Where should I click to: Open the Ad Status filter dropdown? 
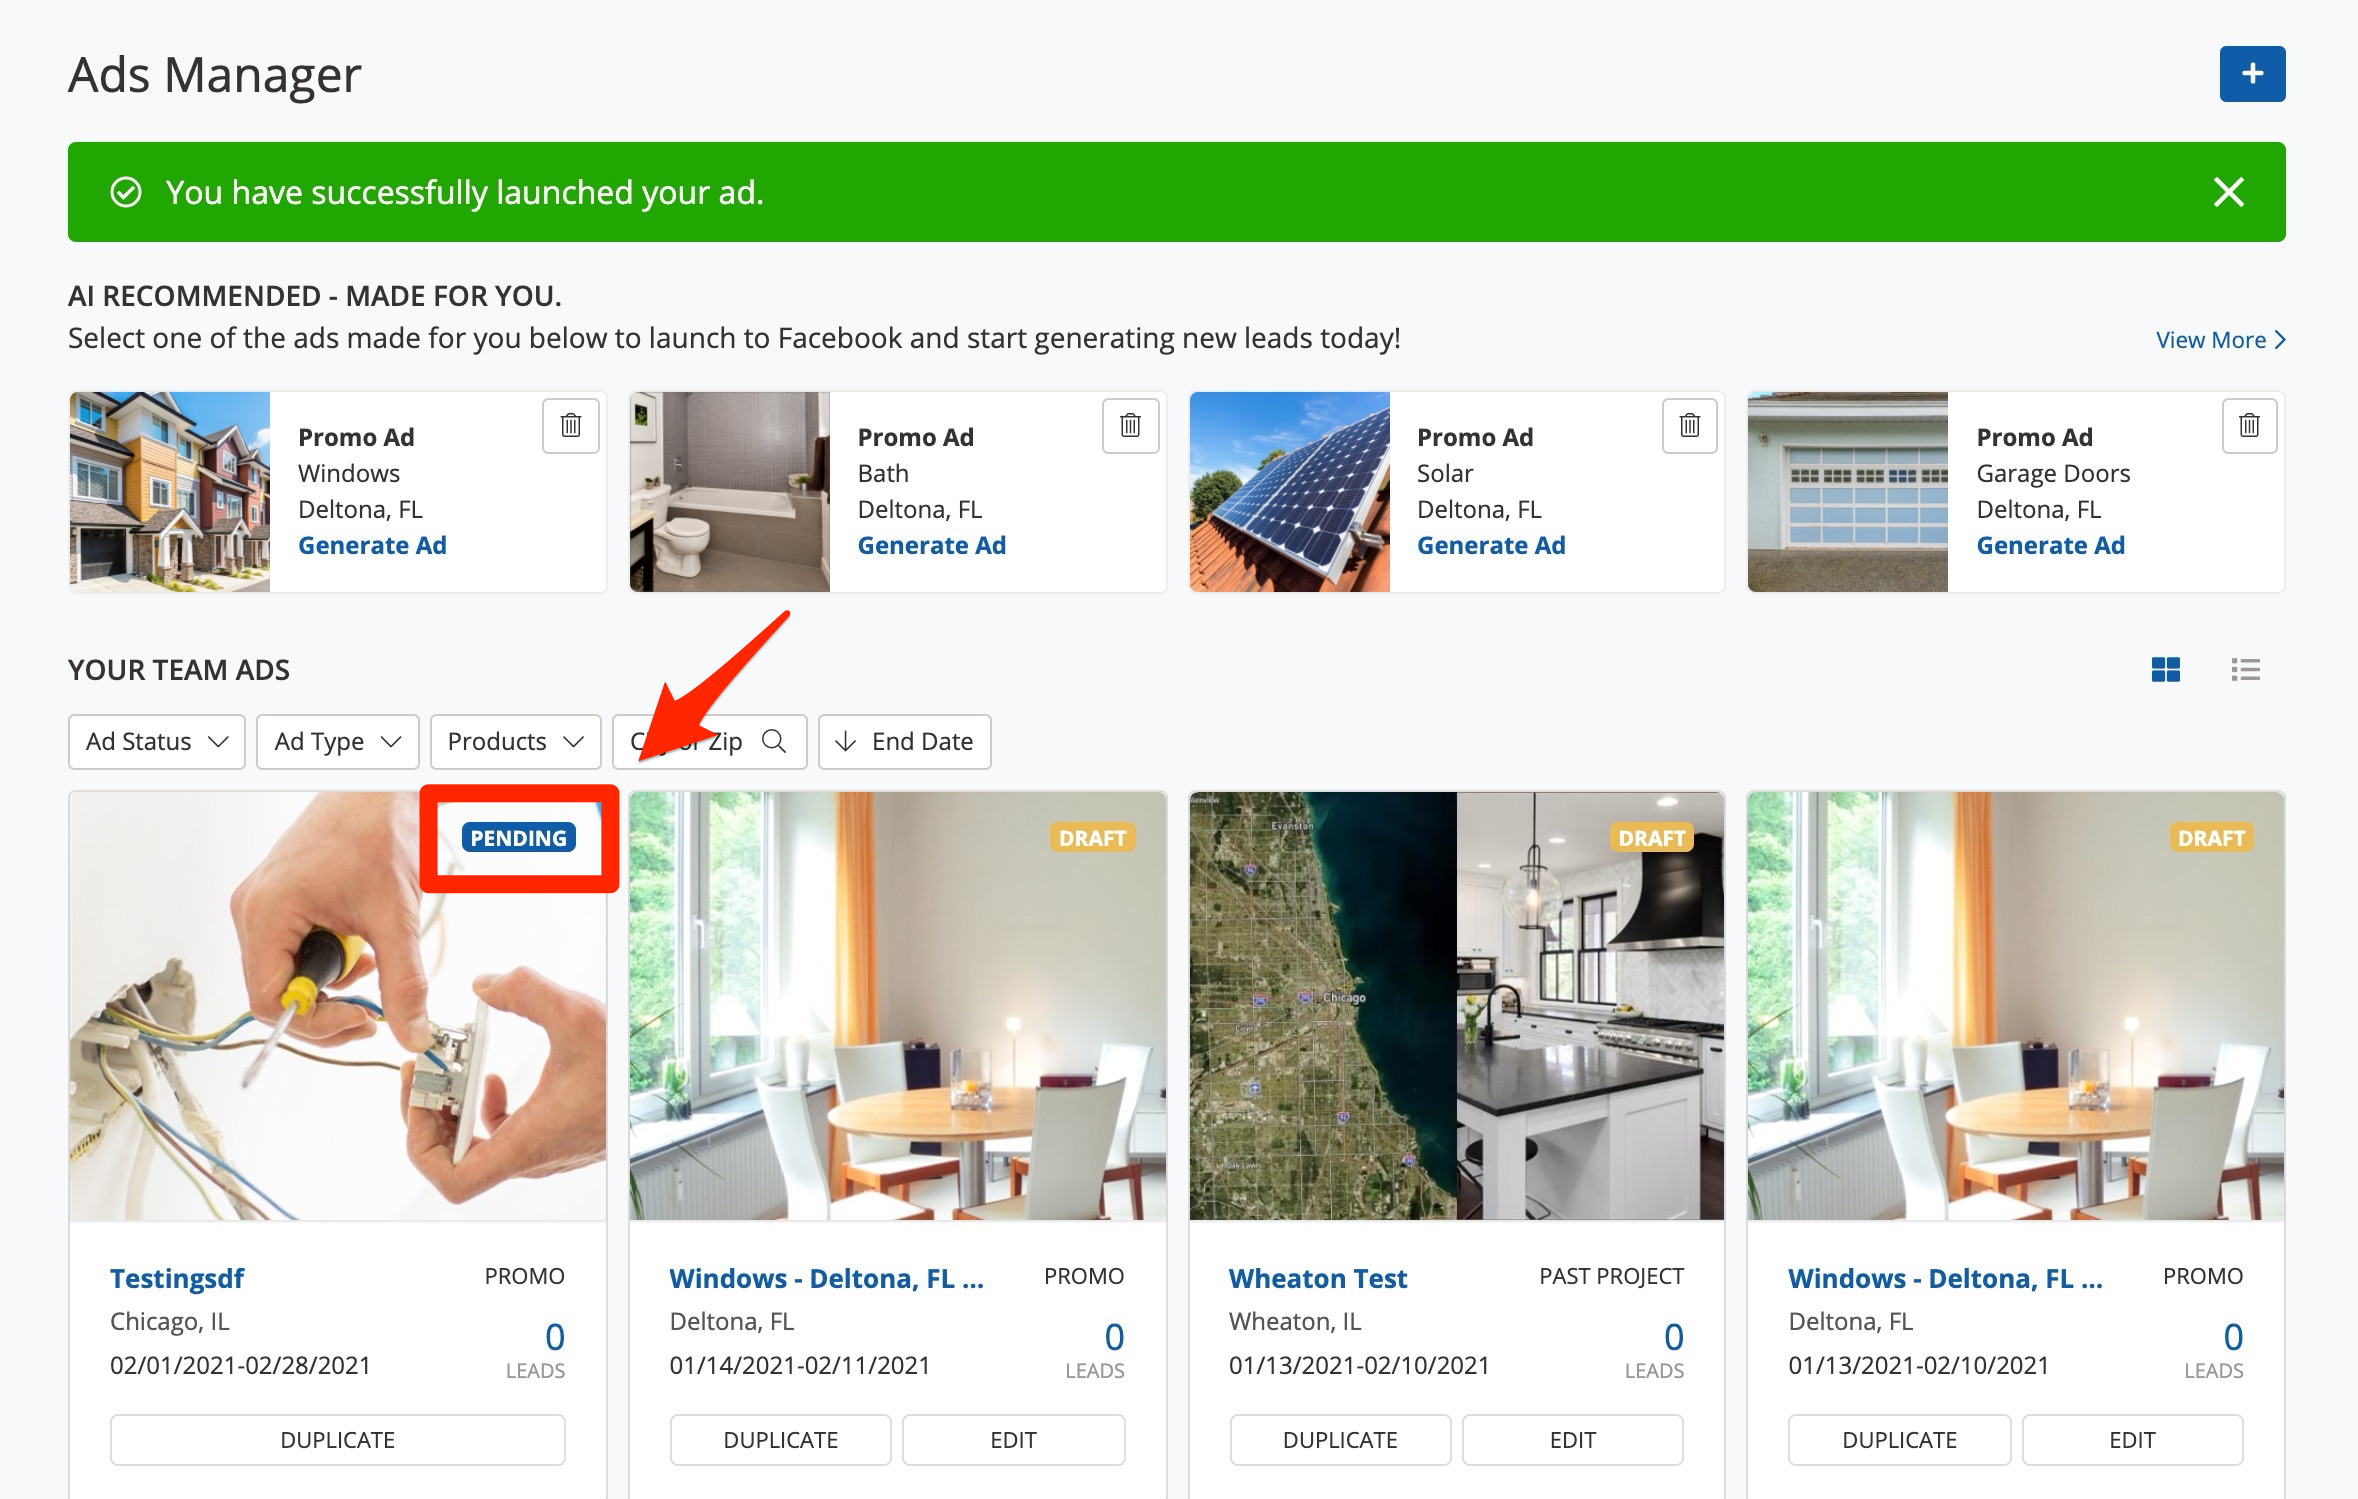[157, 742]
